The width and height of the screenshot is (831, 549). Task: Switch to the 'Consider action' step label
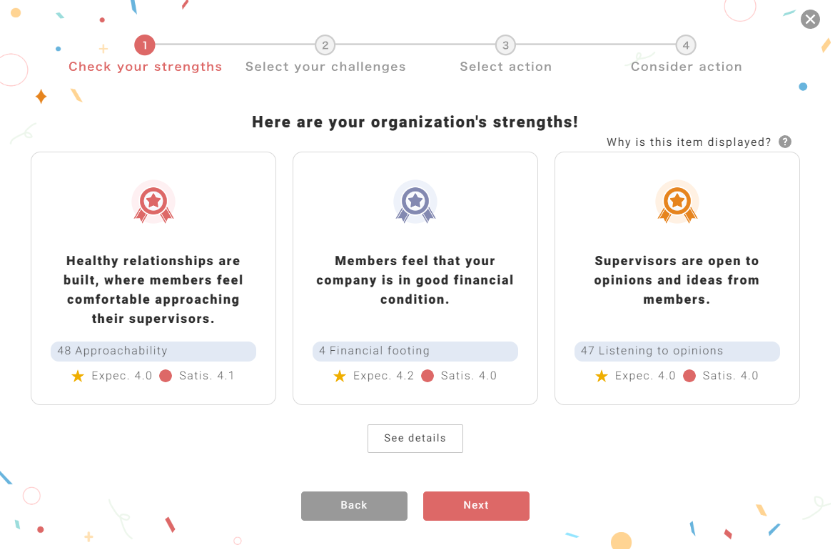[x=686, y=67]
